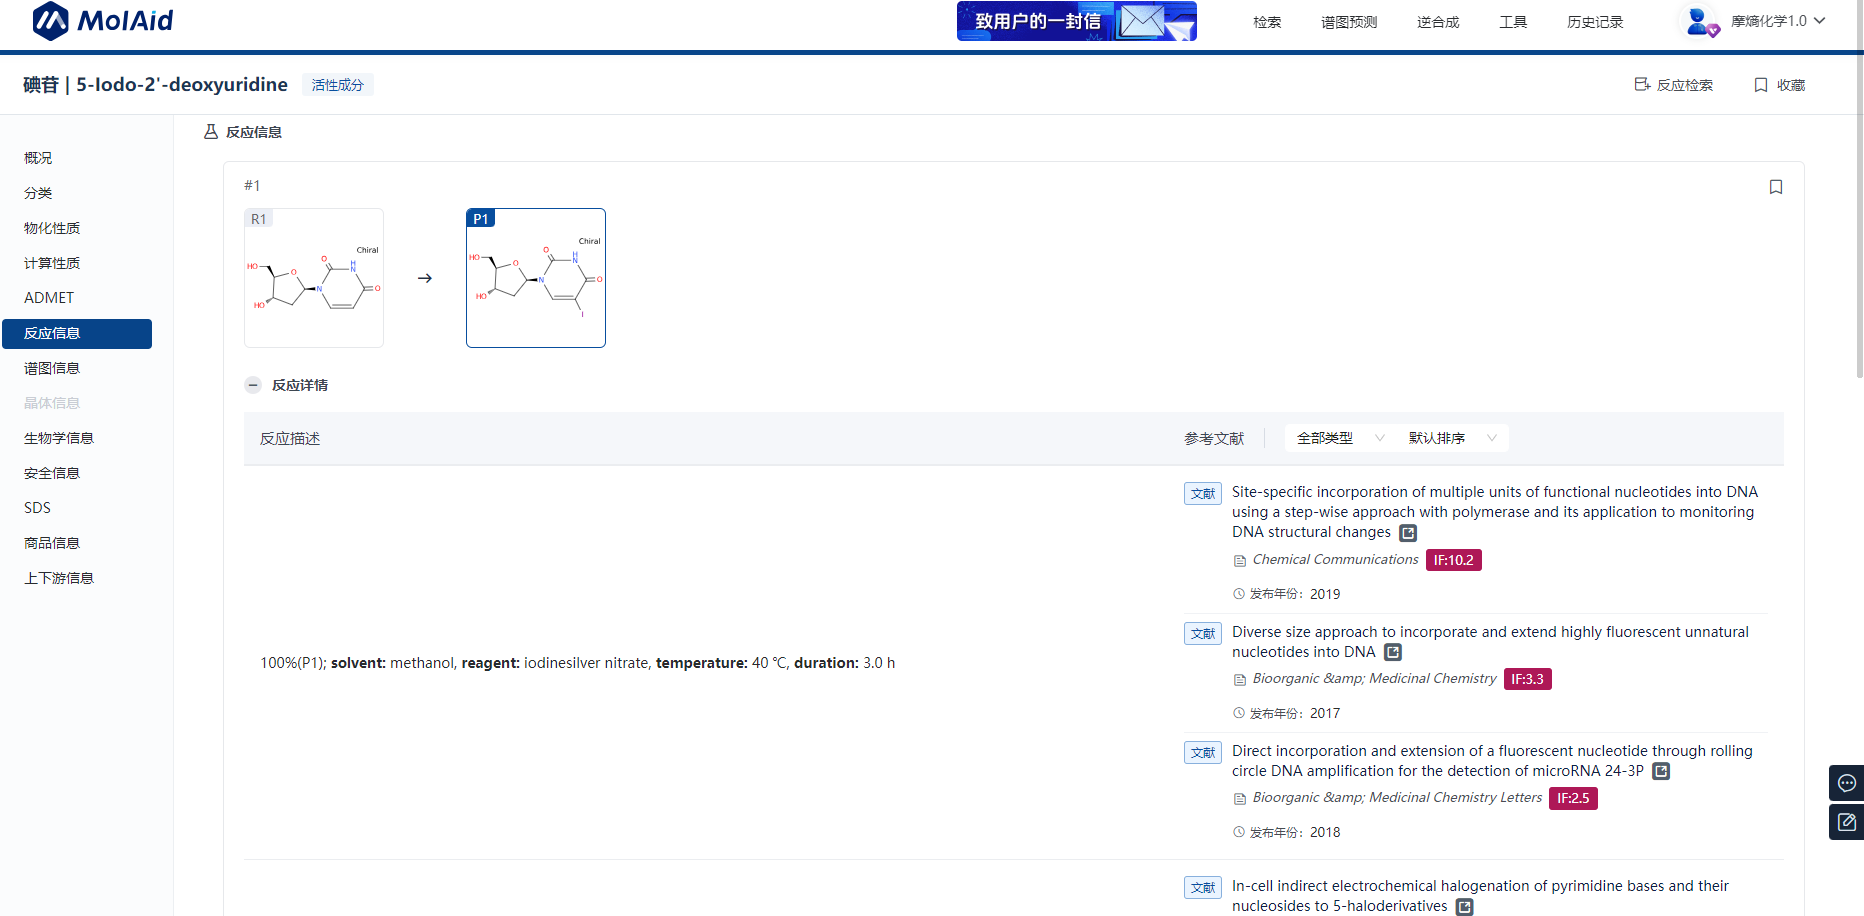
Task: Open the Site-specific incorporation article title
Action: point(1494,492)
